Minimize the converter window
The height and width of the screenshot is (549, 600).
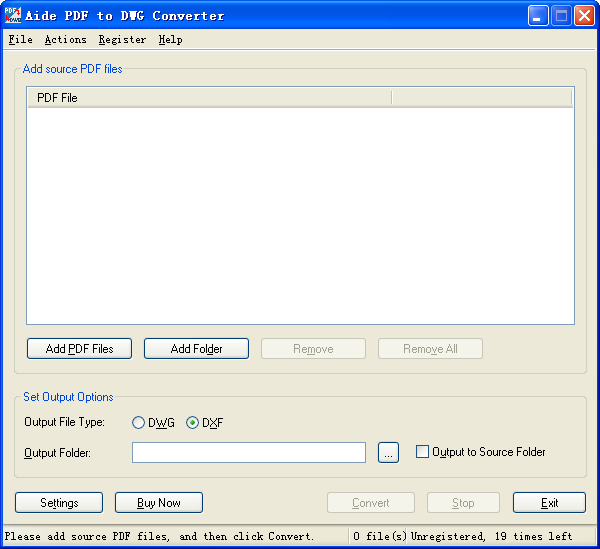pos(538,16)
